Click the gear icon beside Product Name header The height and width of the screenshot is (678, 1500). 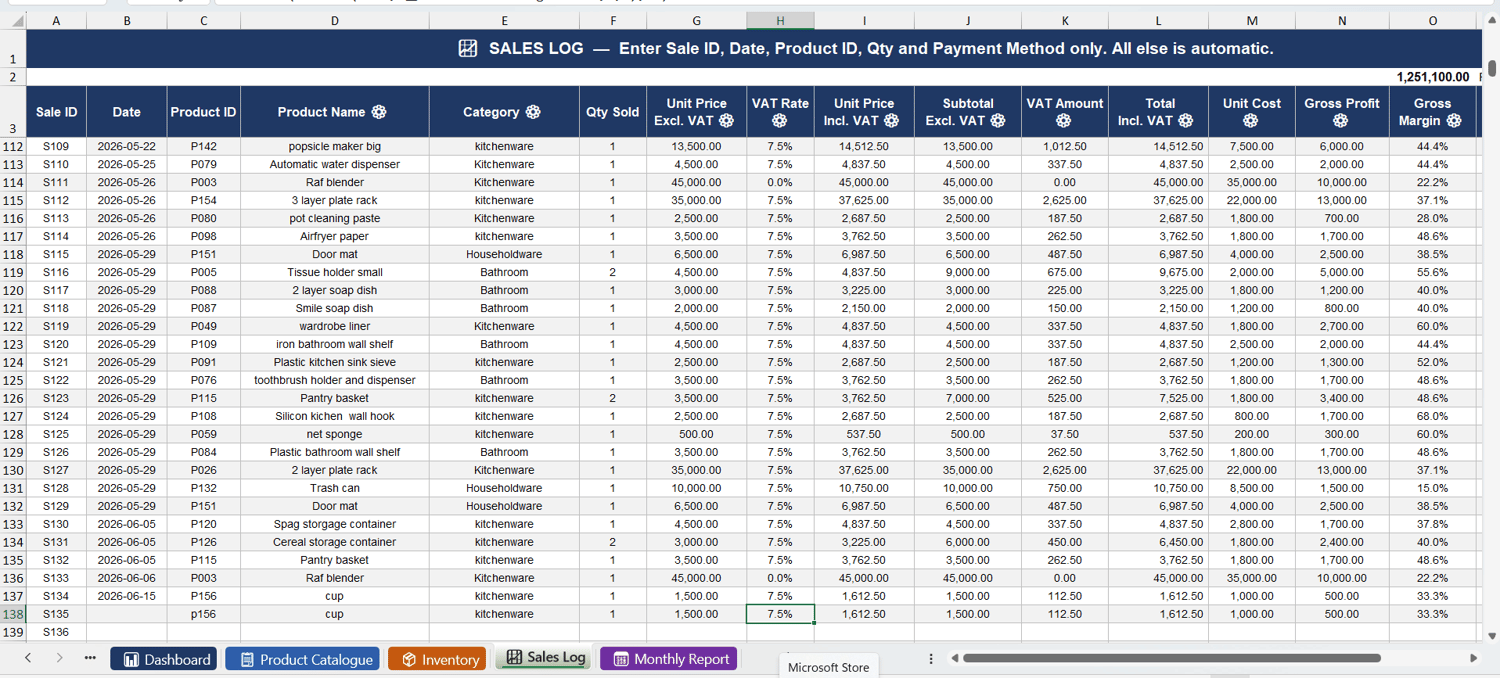(379, 112)
